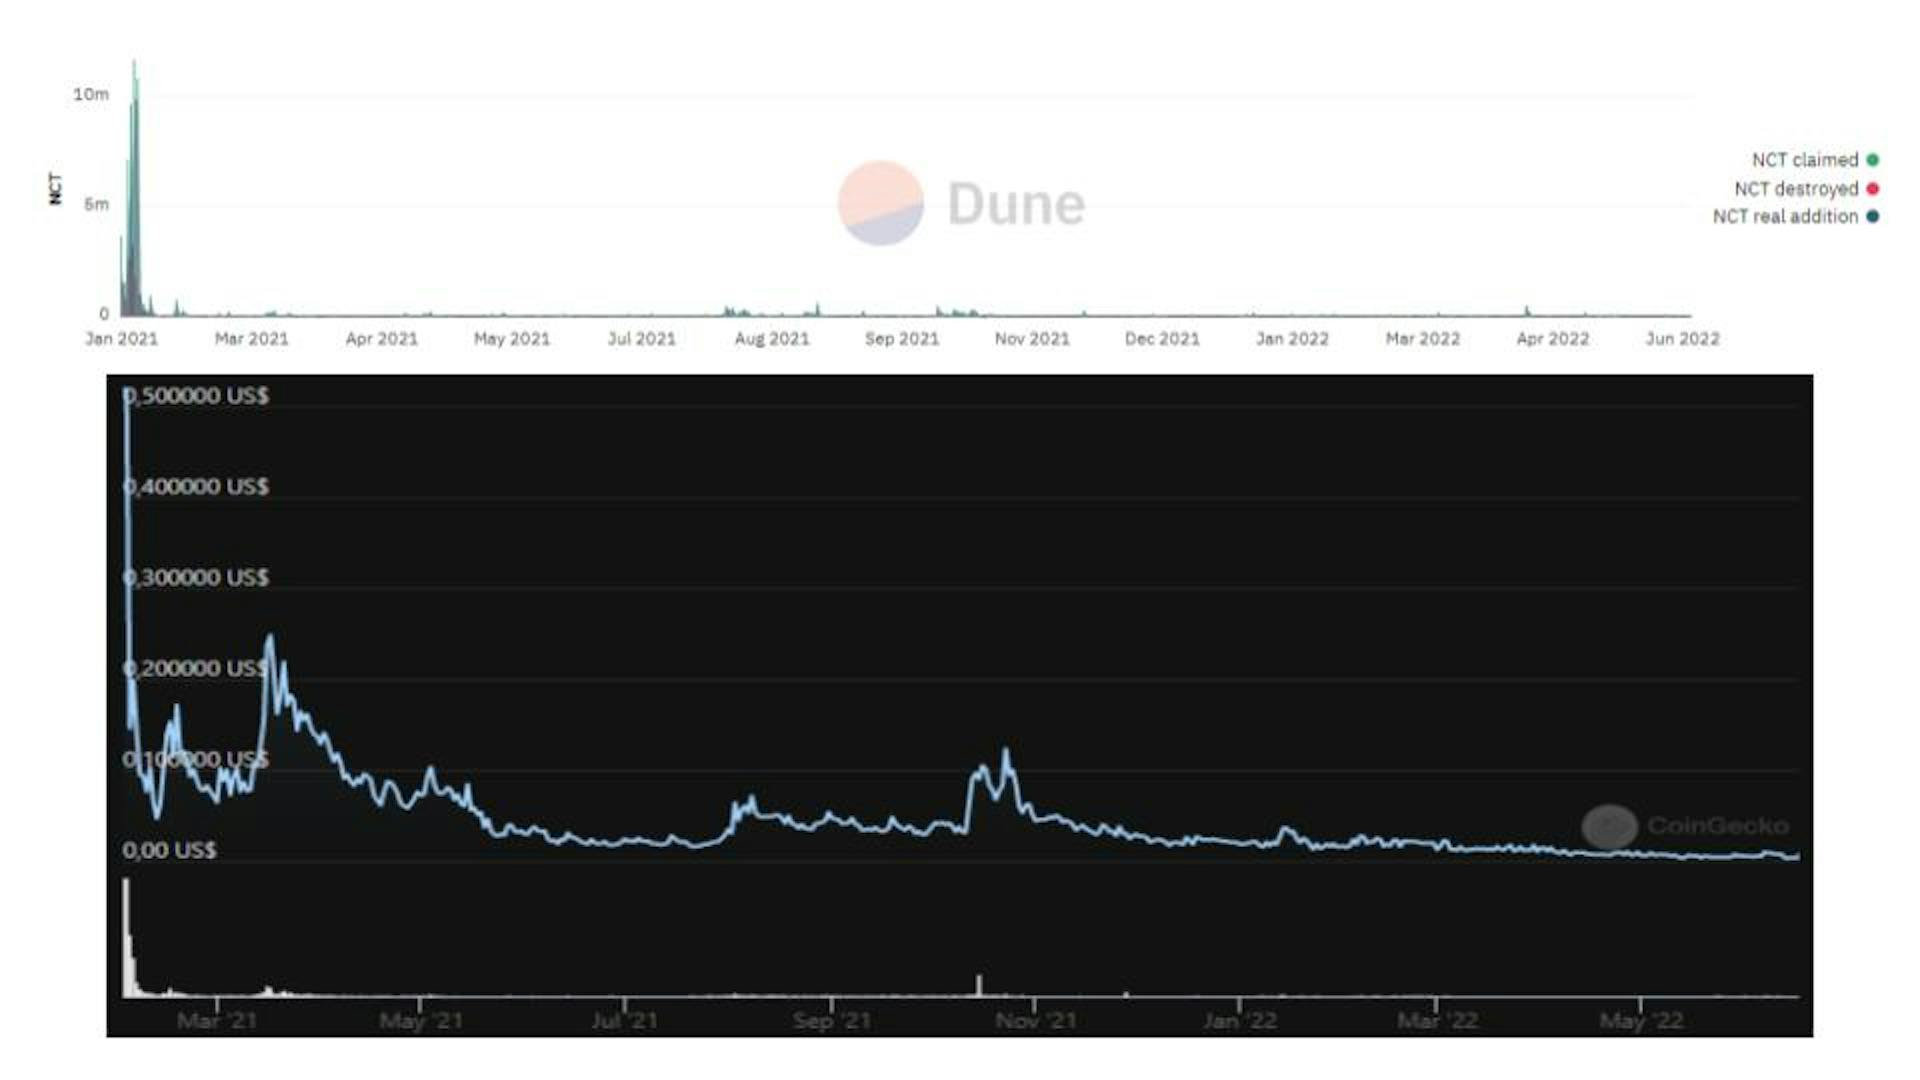This screenshot has width=1920, height=1080.
Task: Click the Nov 2021 x-axis label
Action: click(1032, 339)
